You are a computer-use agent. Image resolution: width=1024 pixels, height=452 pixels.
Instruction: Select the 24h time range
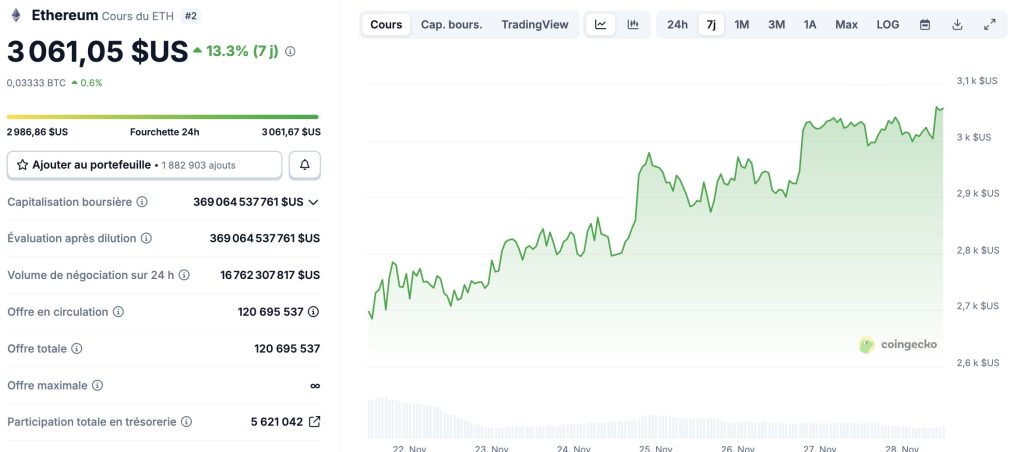[x=677, y=25]
